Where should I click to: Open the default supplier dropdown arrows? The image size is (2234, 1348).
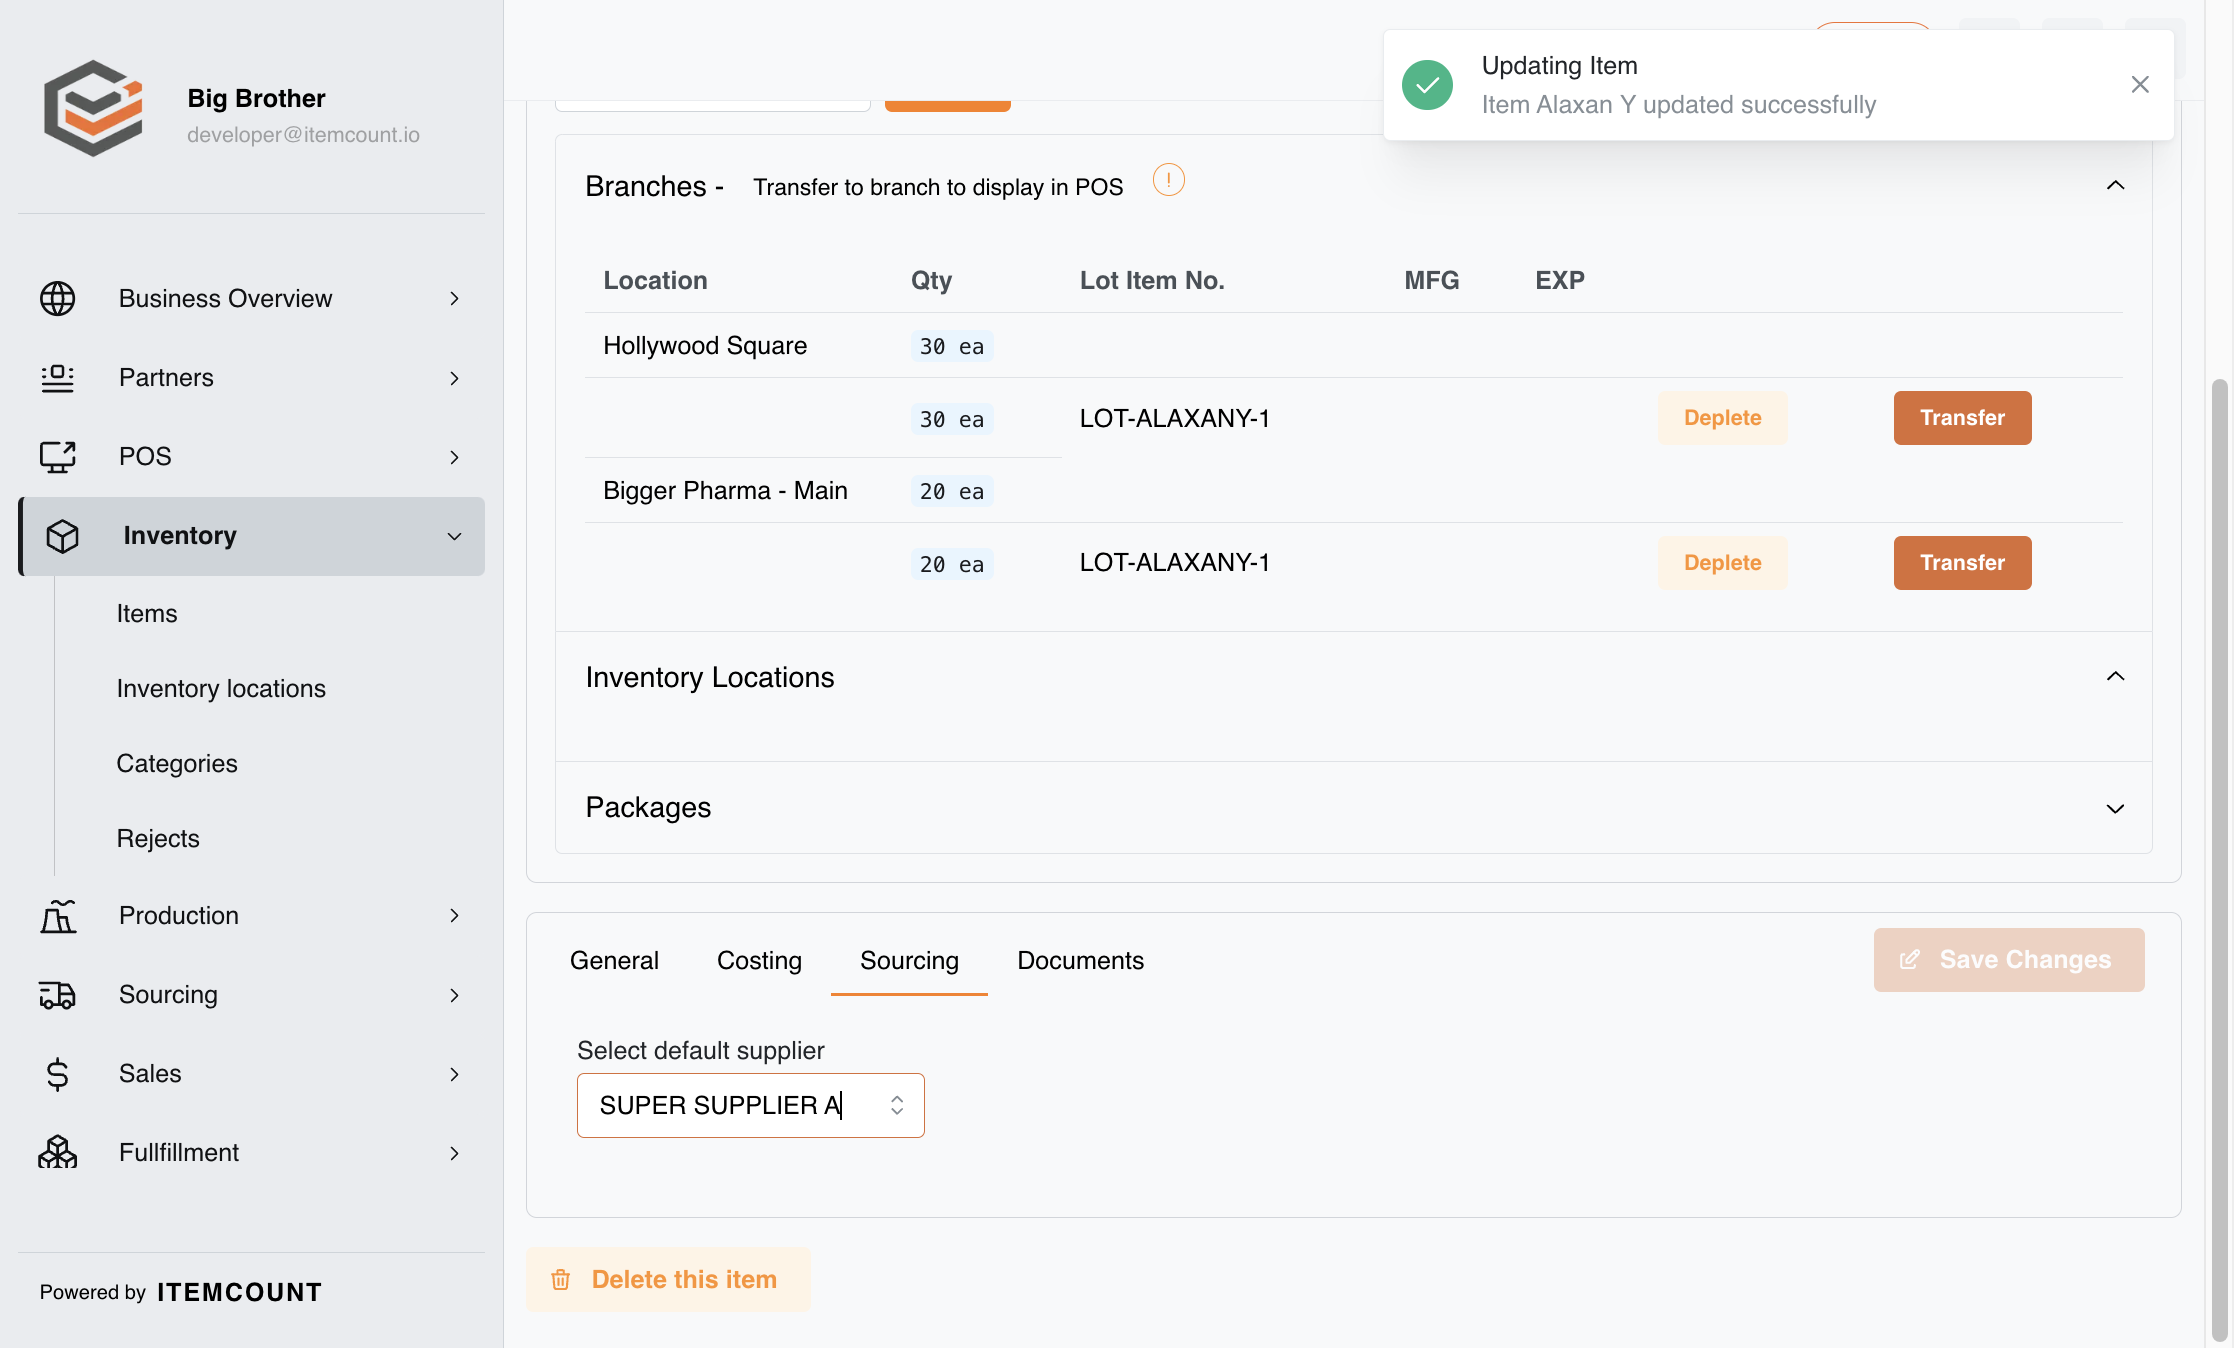click(x=897, y=1105)
